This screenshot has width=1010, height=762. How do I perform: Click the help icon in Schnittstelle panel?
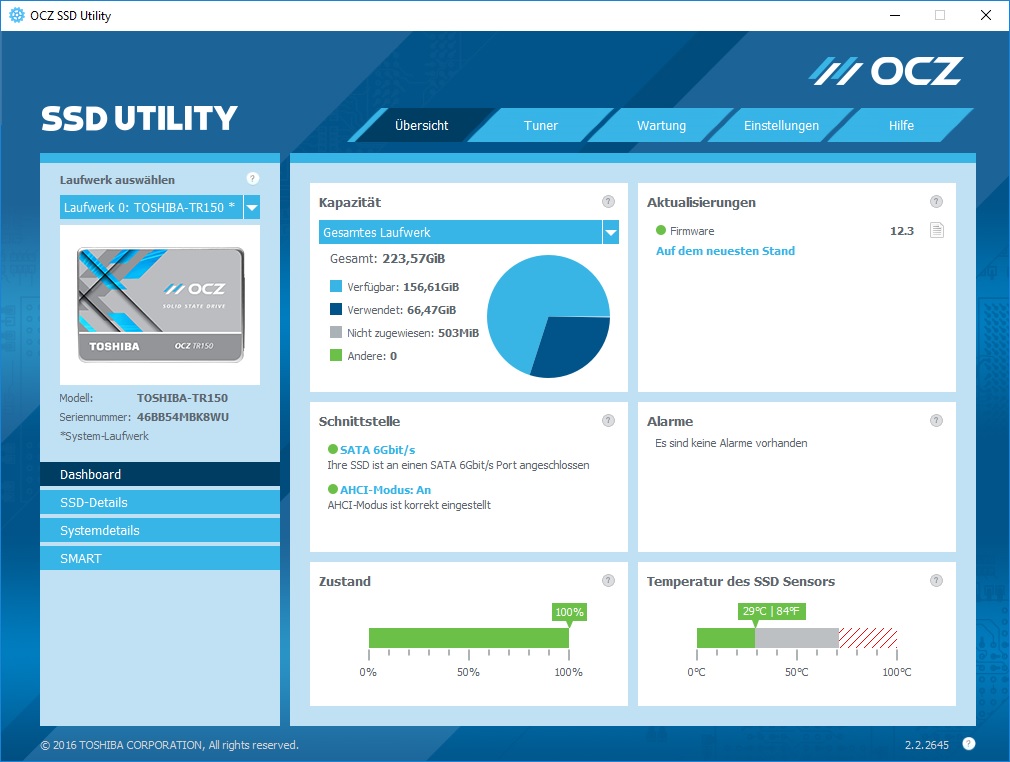click(608, 421)
